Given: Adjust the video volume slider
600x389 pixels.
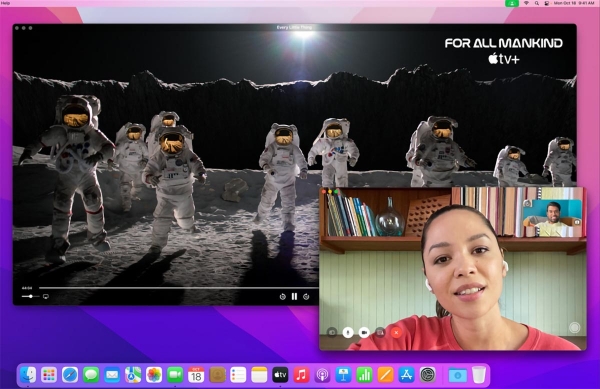Looking at the screenshot, I should (x=30, y=296).
